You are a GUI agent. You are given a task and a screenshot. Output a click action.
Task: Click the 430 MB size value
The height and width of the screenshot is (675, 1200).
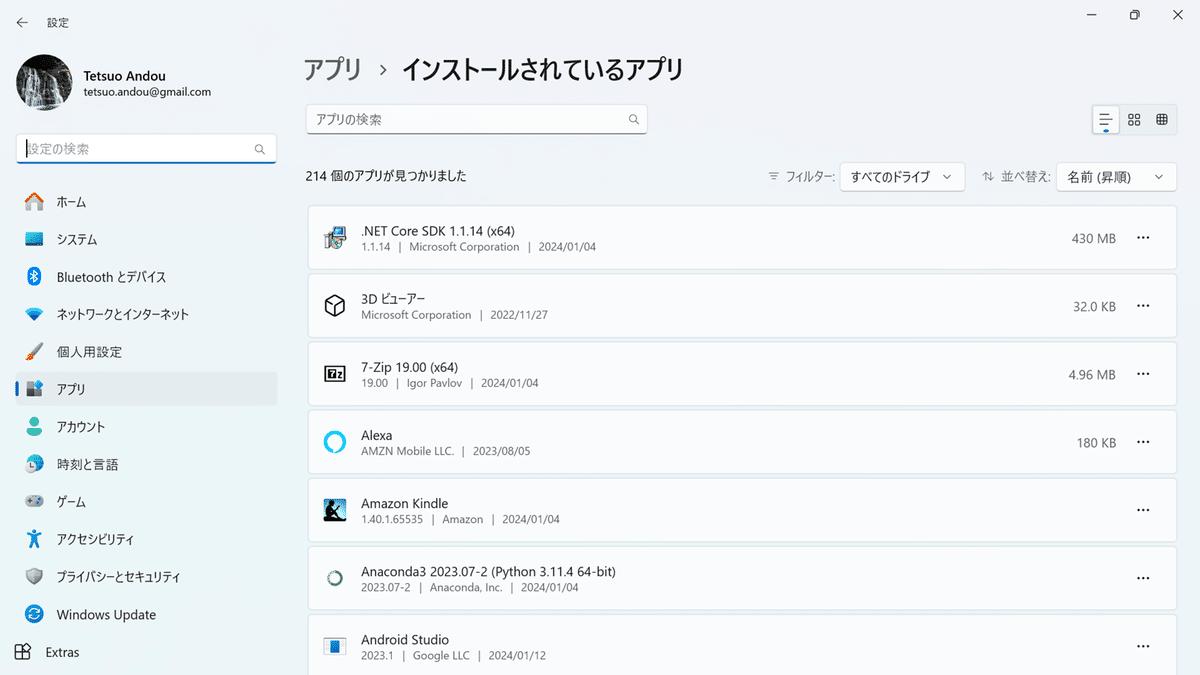click(1094, 238)
